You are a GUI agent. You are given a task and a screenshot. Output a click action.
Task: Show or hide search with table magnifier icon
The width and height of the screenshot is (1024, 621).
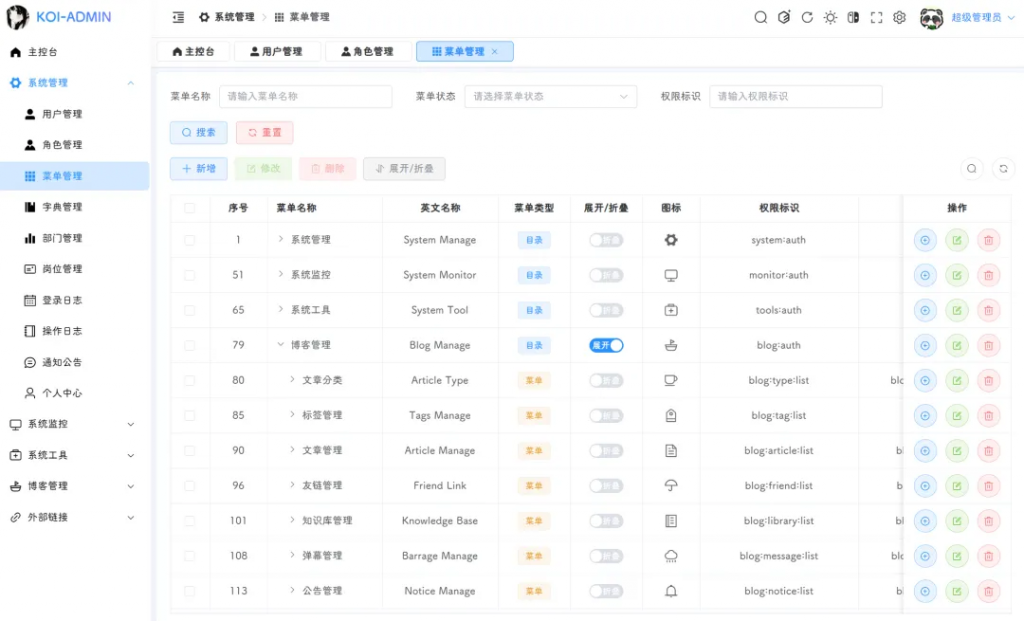[x=972, y=168]
